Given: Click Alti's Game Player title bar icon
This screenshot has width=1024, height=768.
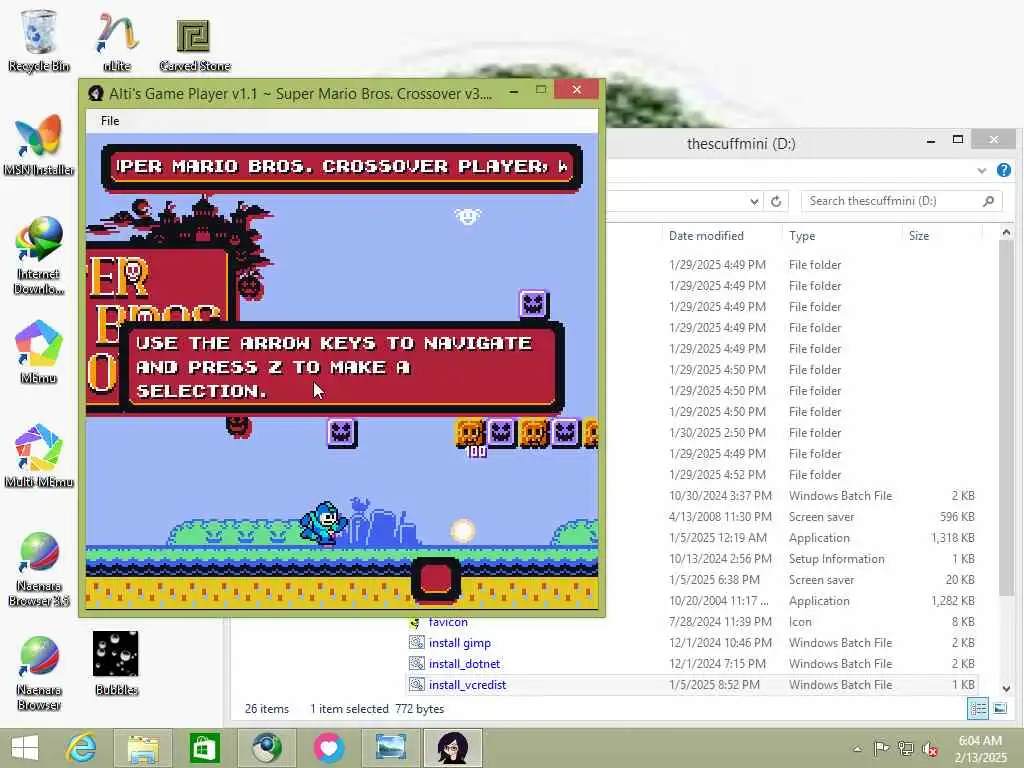Looking at the screenshot, I should (96, 93).
